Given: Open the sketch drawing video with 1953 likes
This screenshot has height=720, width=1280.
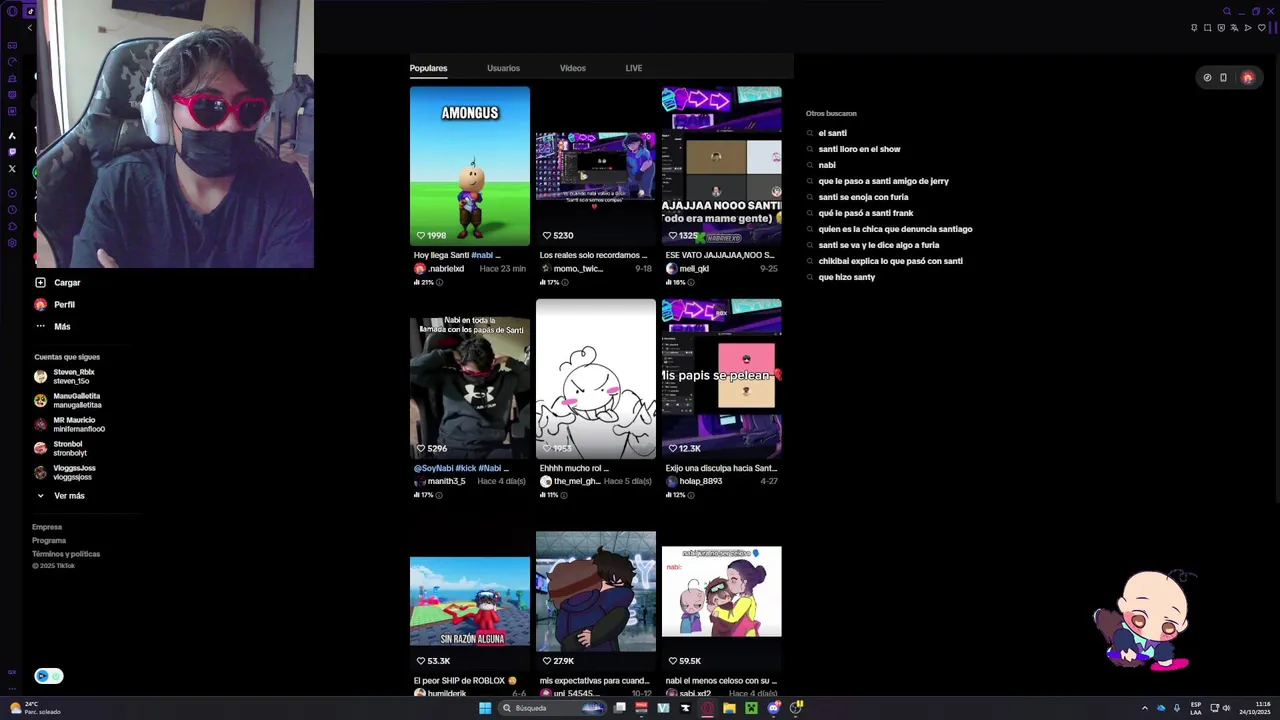Looking at the screenshot, I should 596,379.
